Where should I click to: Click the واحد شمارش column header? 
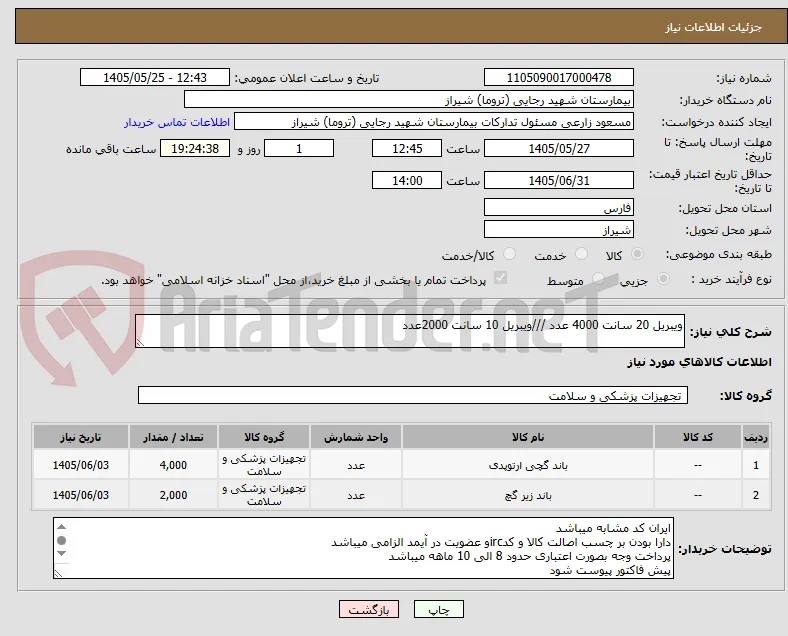[x=356, y=437]
